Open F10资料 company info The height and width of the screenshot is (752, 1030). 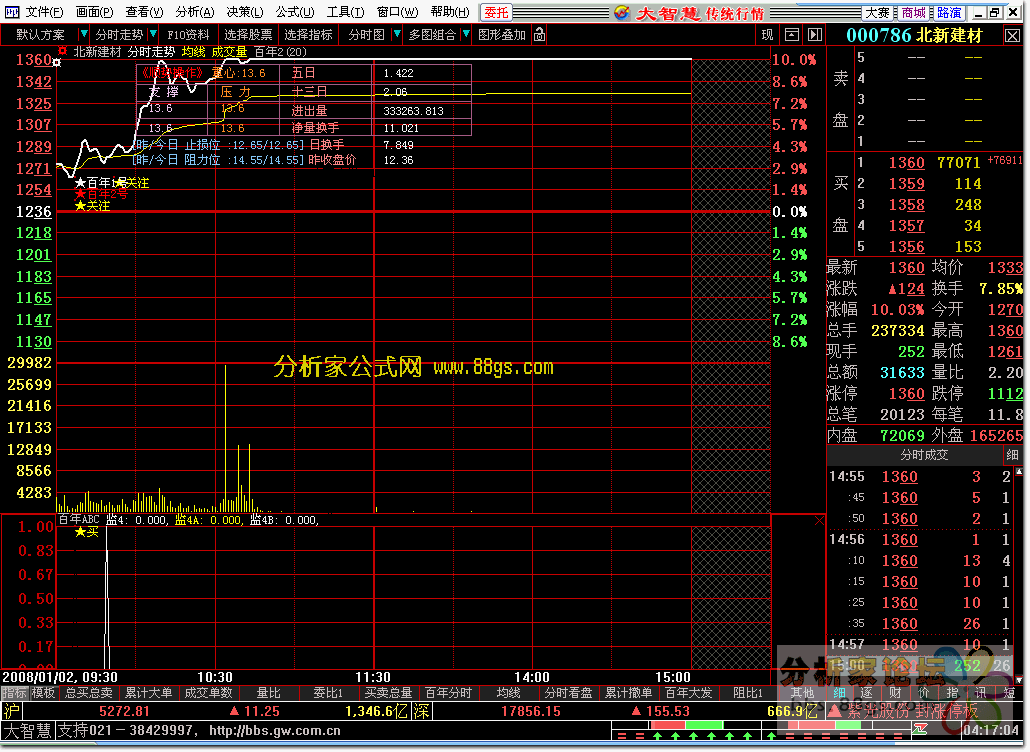tap(188, 35)
